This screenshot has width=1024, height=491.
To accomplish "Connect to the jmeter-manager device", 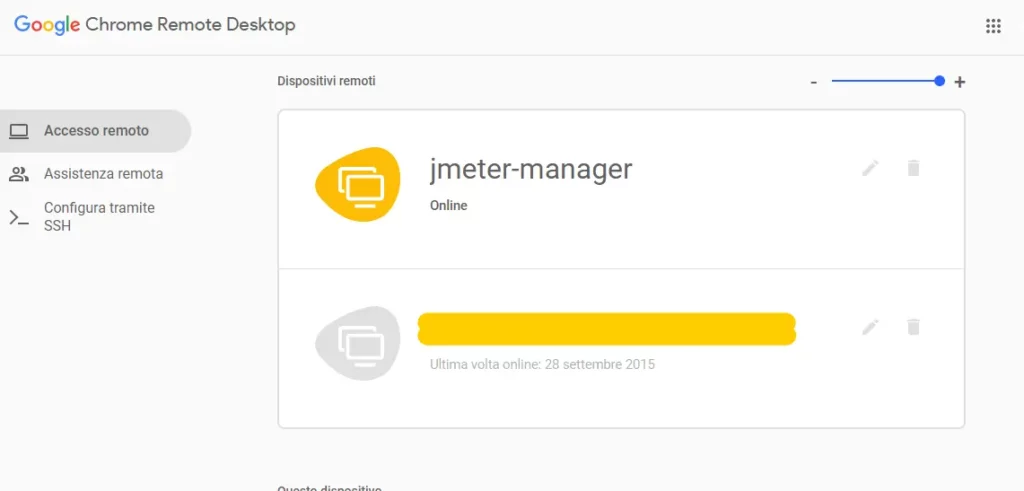I will click(x=621, y=189).
